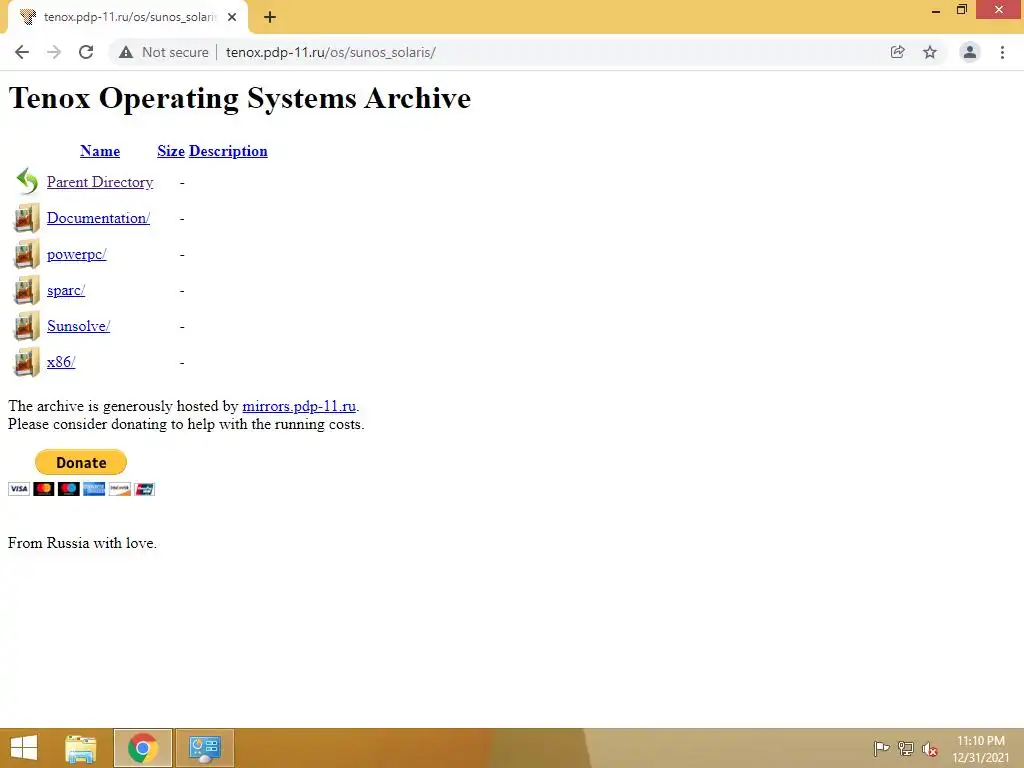Open the x86/ directory link
The image size is (1024, 768).
pyautogui.click(x=61, y=362)
